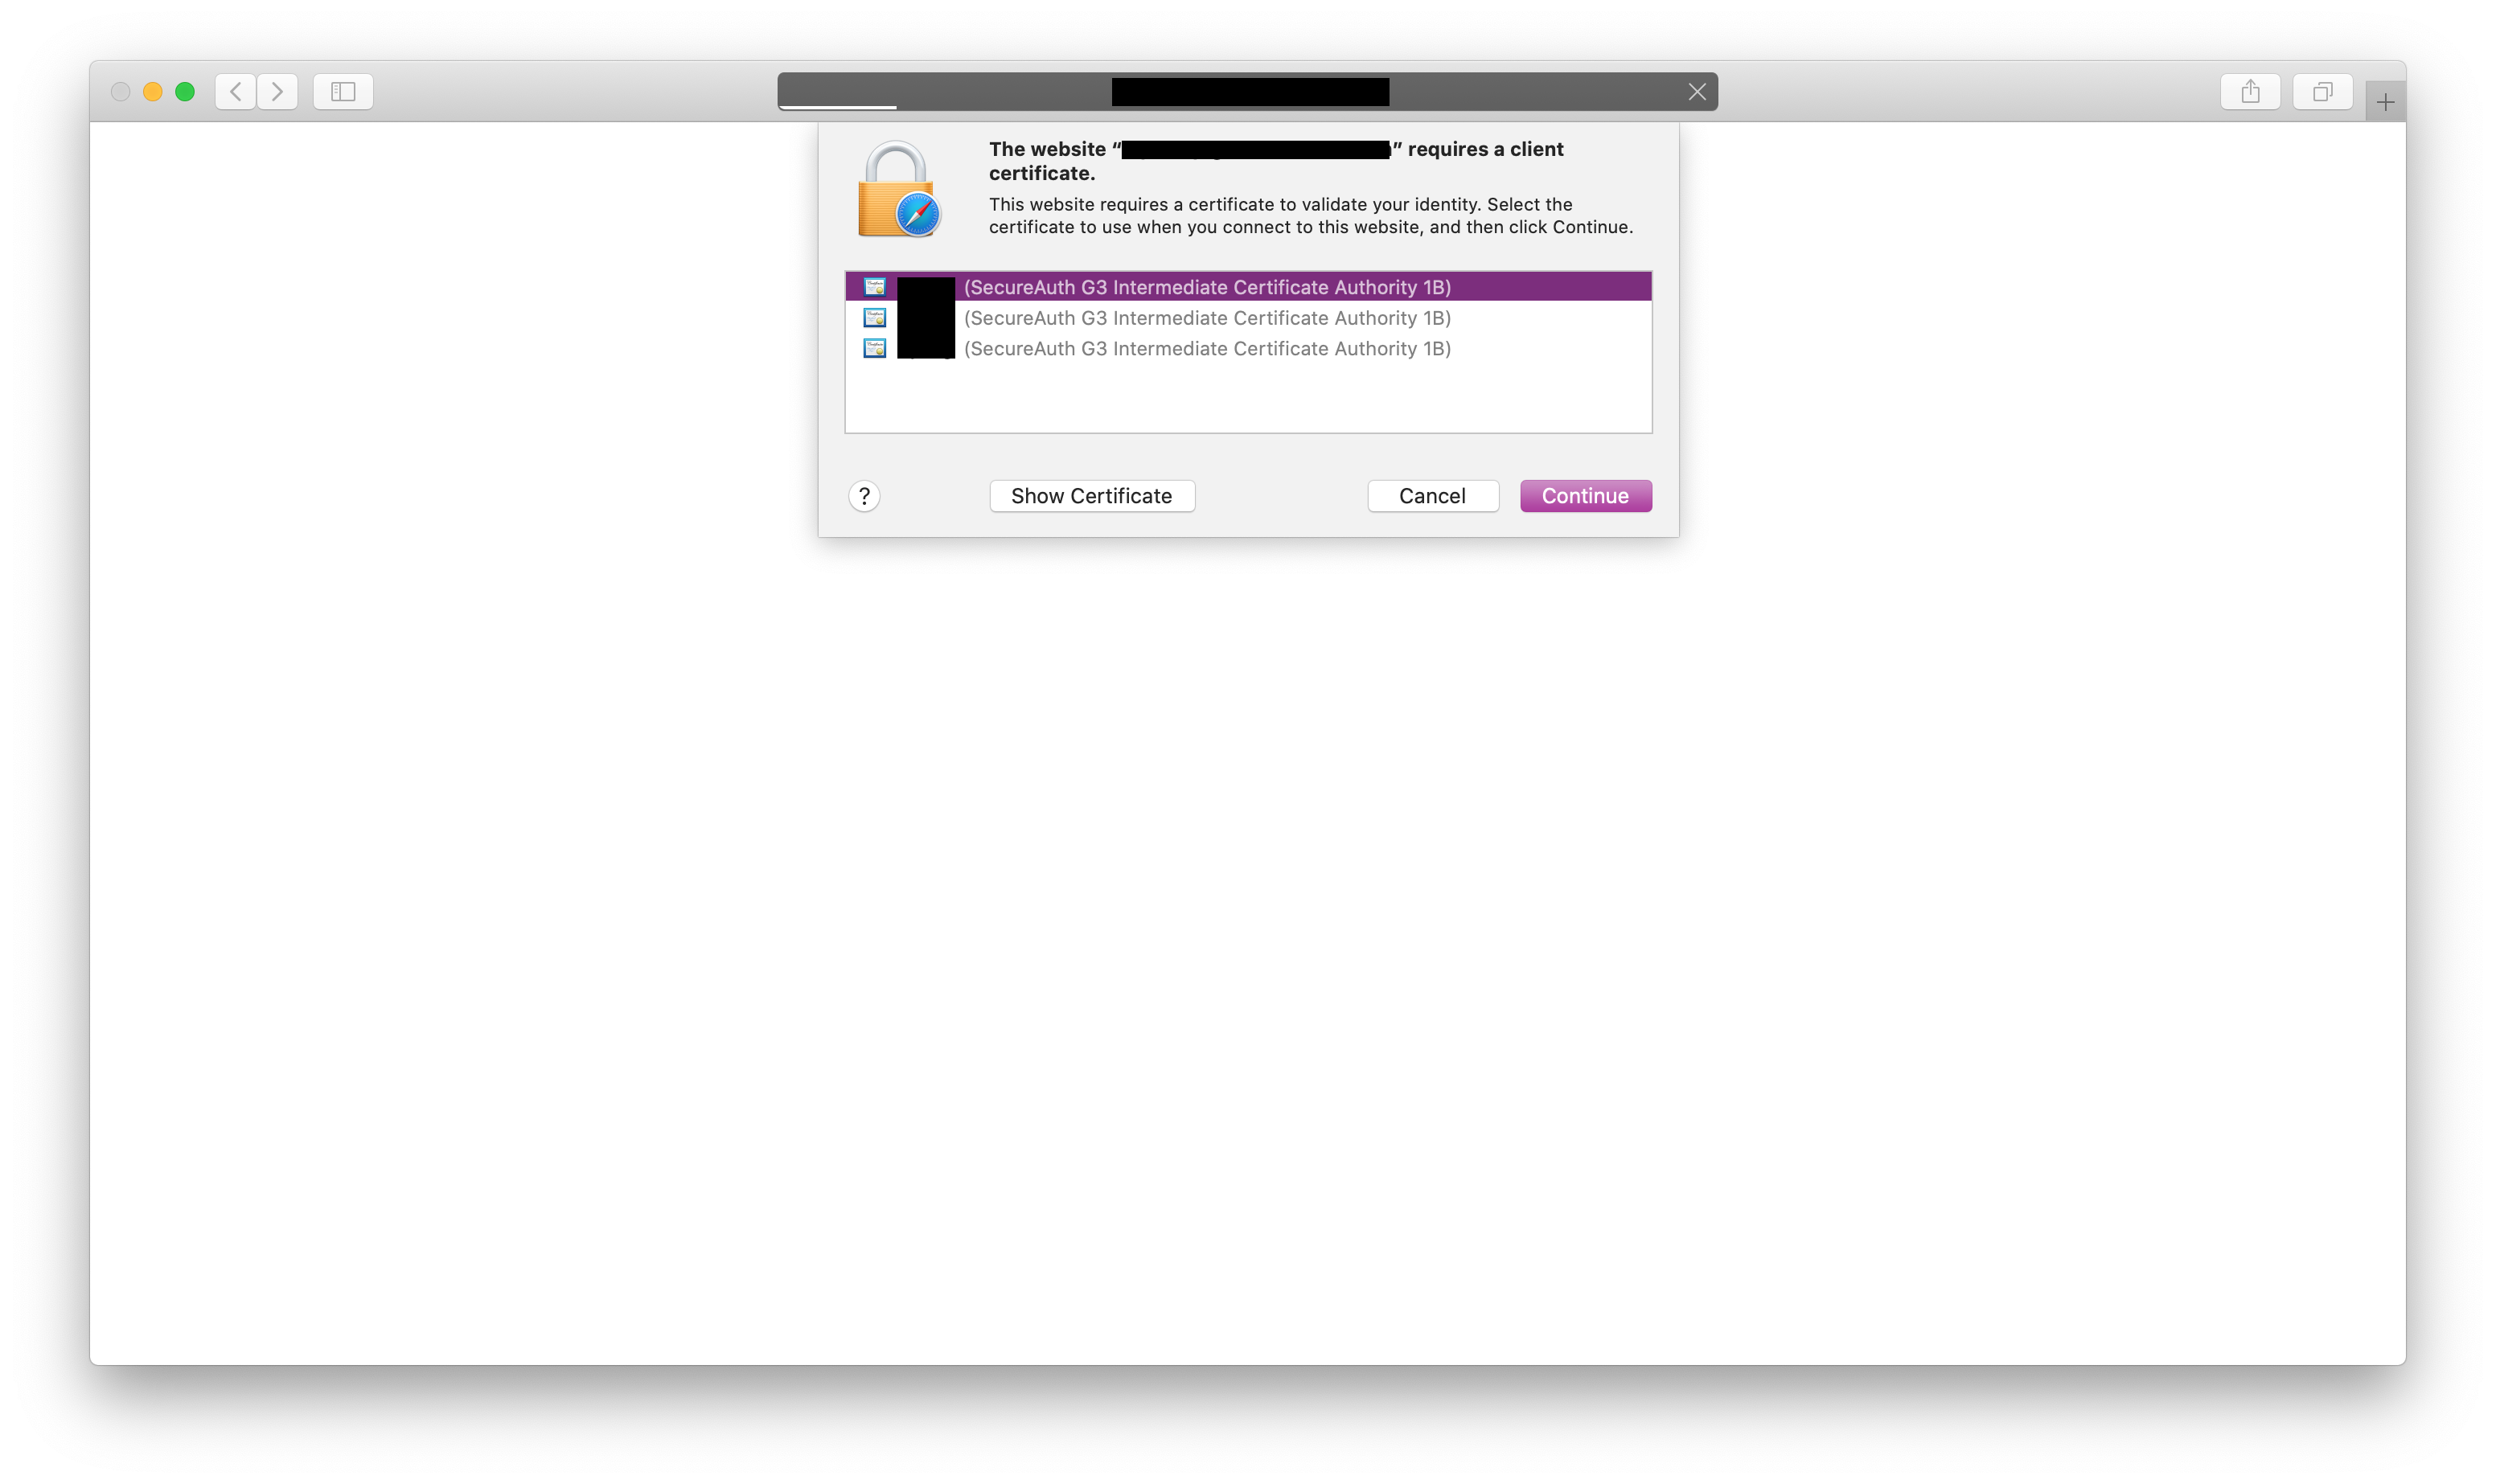2496x1484 pixels.
Task: Click the sidebar toggle icon
Action: pyautogui.click(x=347, y=90)
